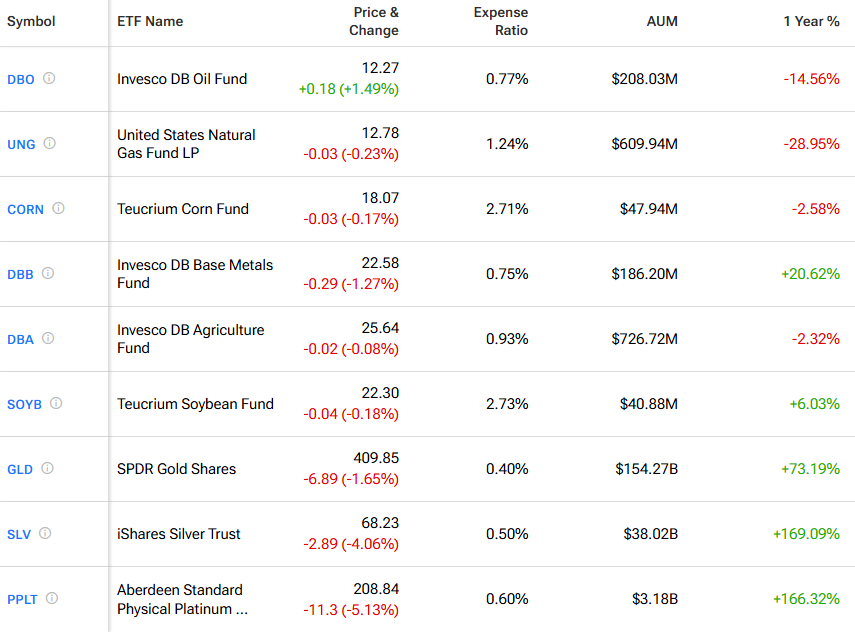
Task: Click the info icon next to DBO
Action: point(49,78)
